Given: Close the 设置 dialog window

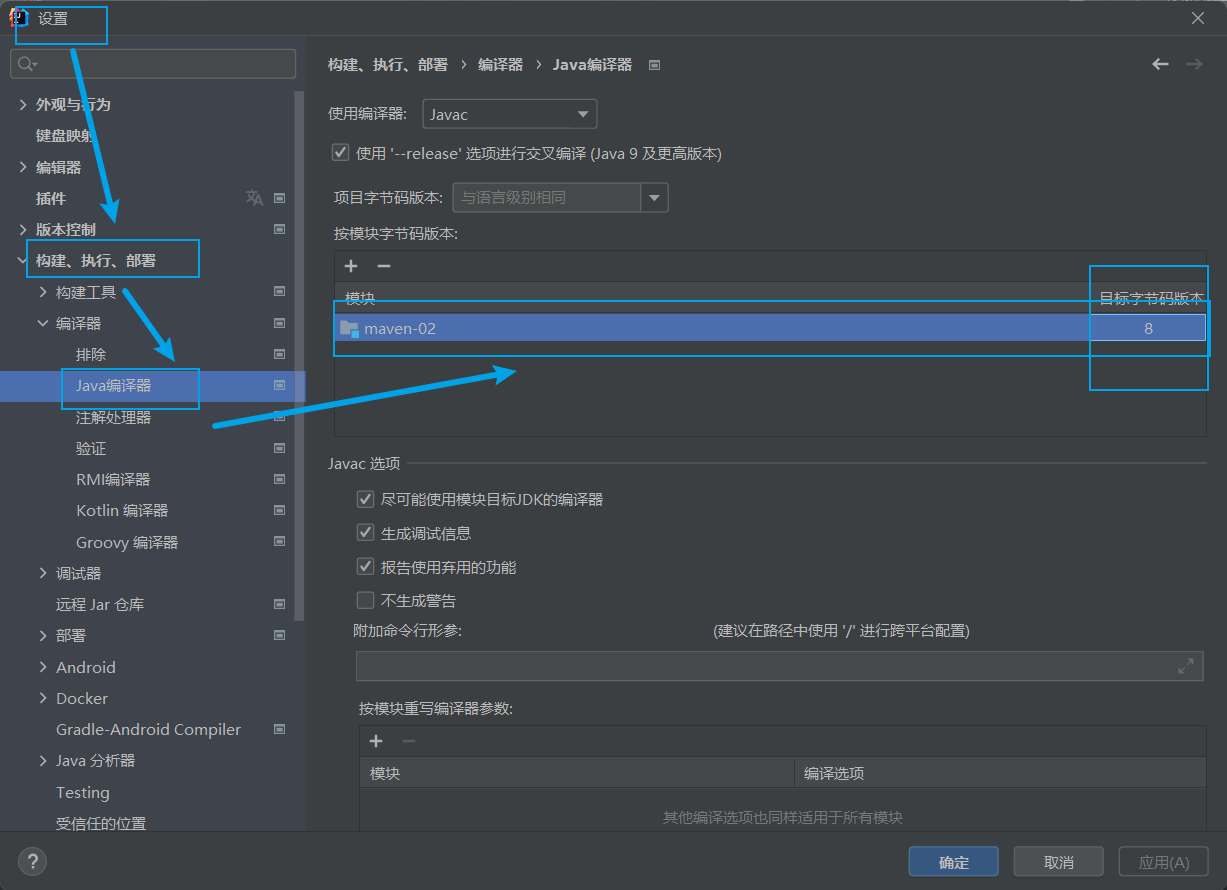Looking at the screenshot, I should 1198,17.
